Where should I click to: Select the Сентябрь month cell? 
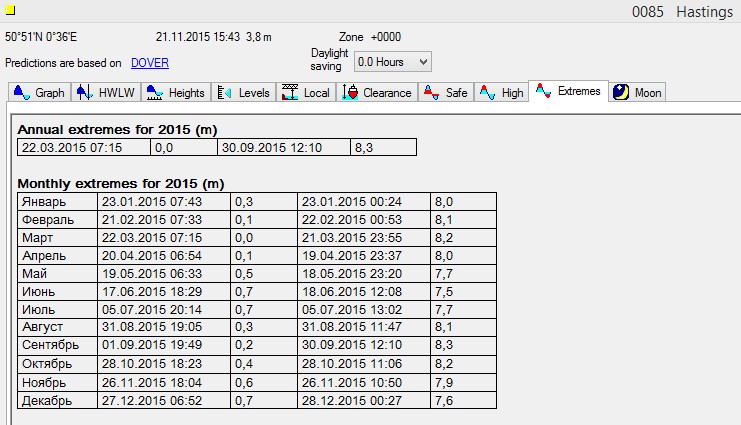pyautogui.click(x=57, y=345)
